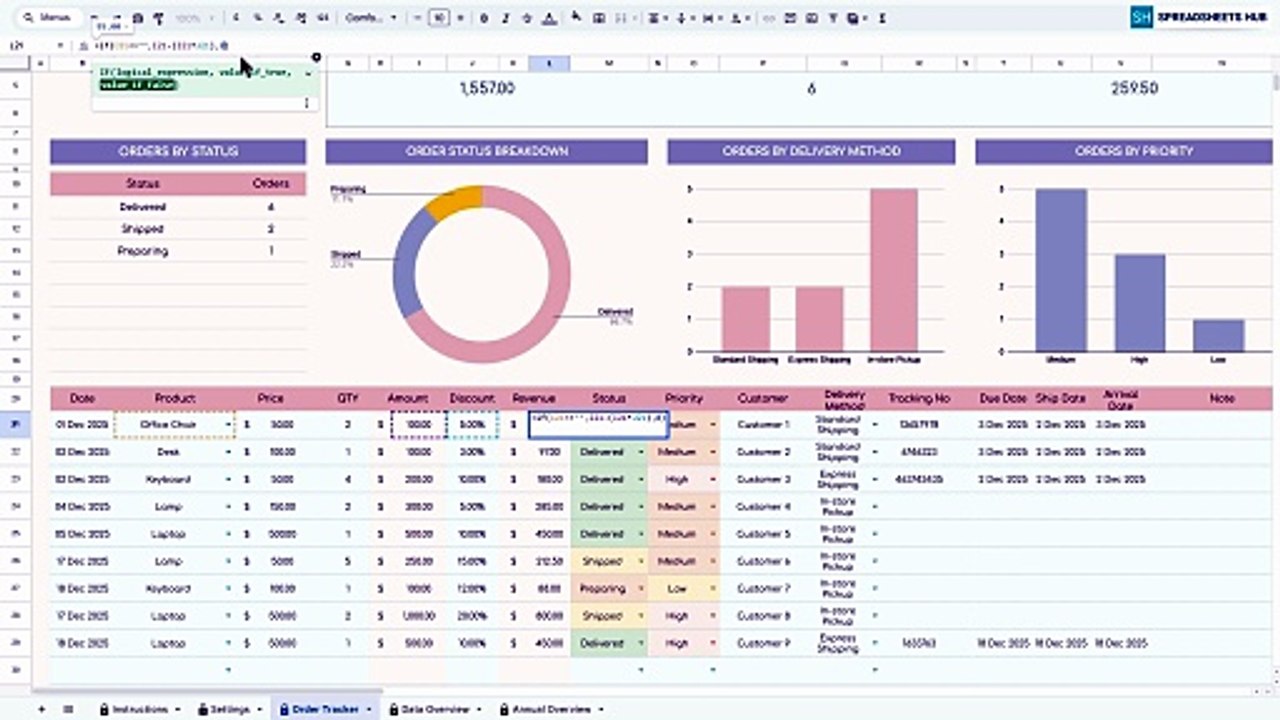Click the insert comment icon
Image resolution: width=1280 pixels, height=720 pixels.
tap(790, 18)
